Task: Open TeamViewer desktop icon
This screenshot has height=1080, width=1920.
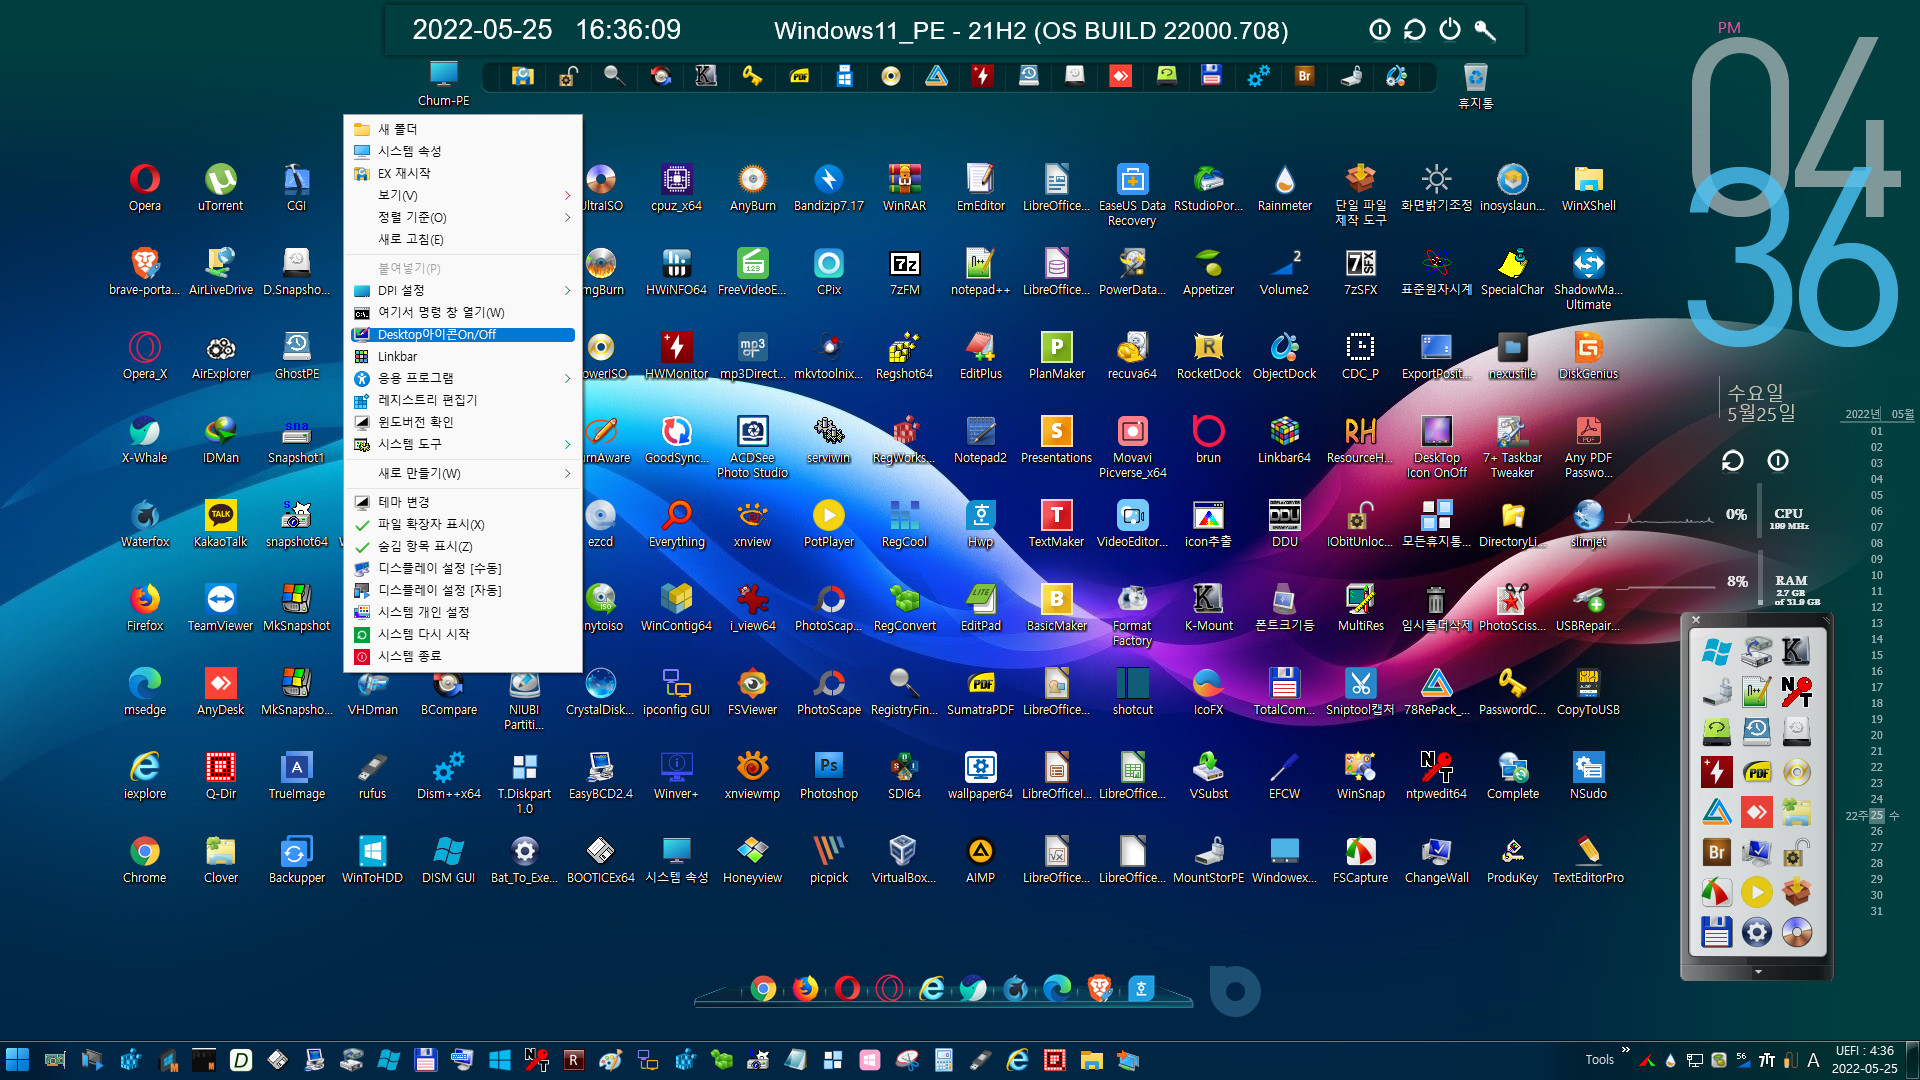Action: coord(221,607)
